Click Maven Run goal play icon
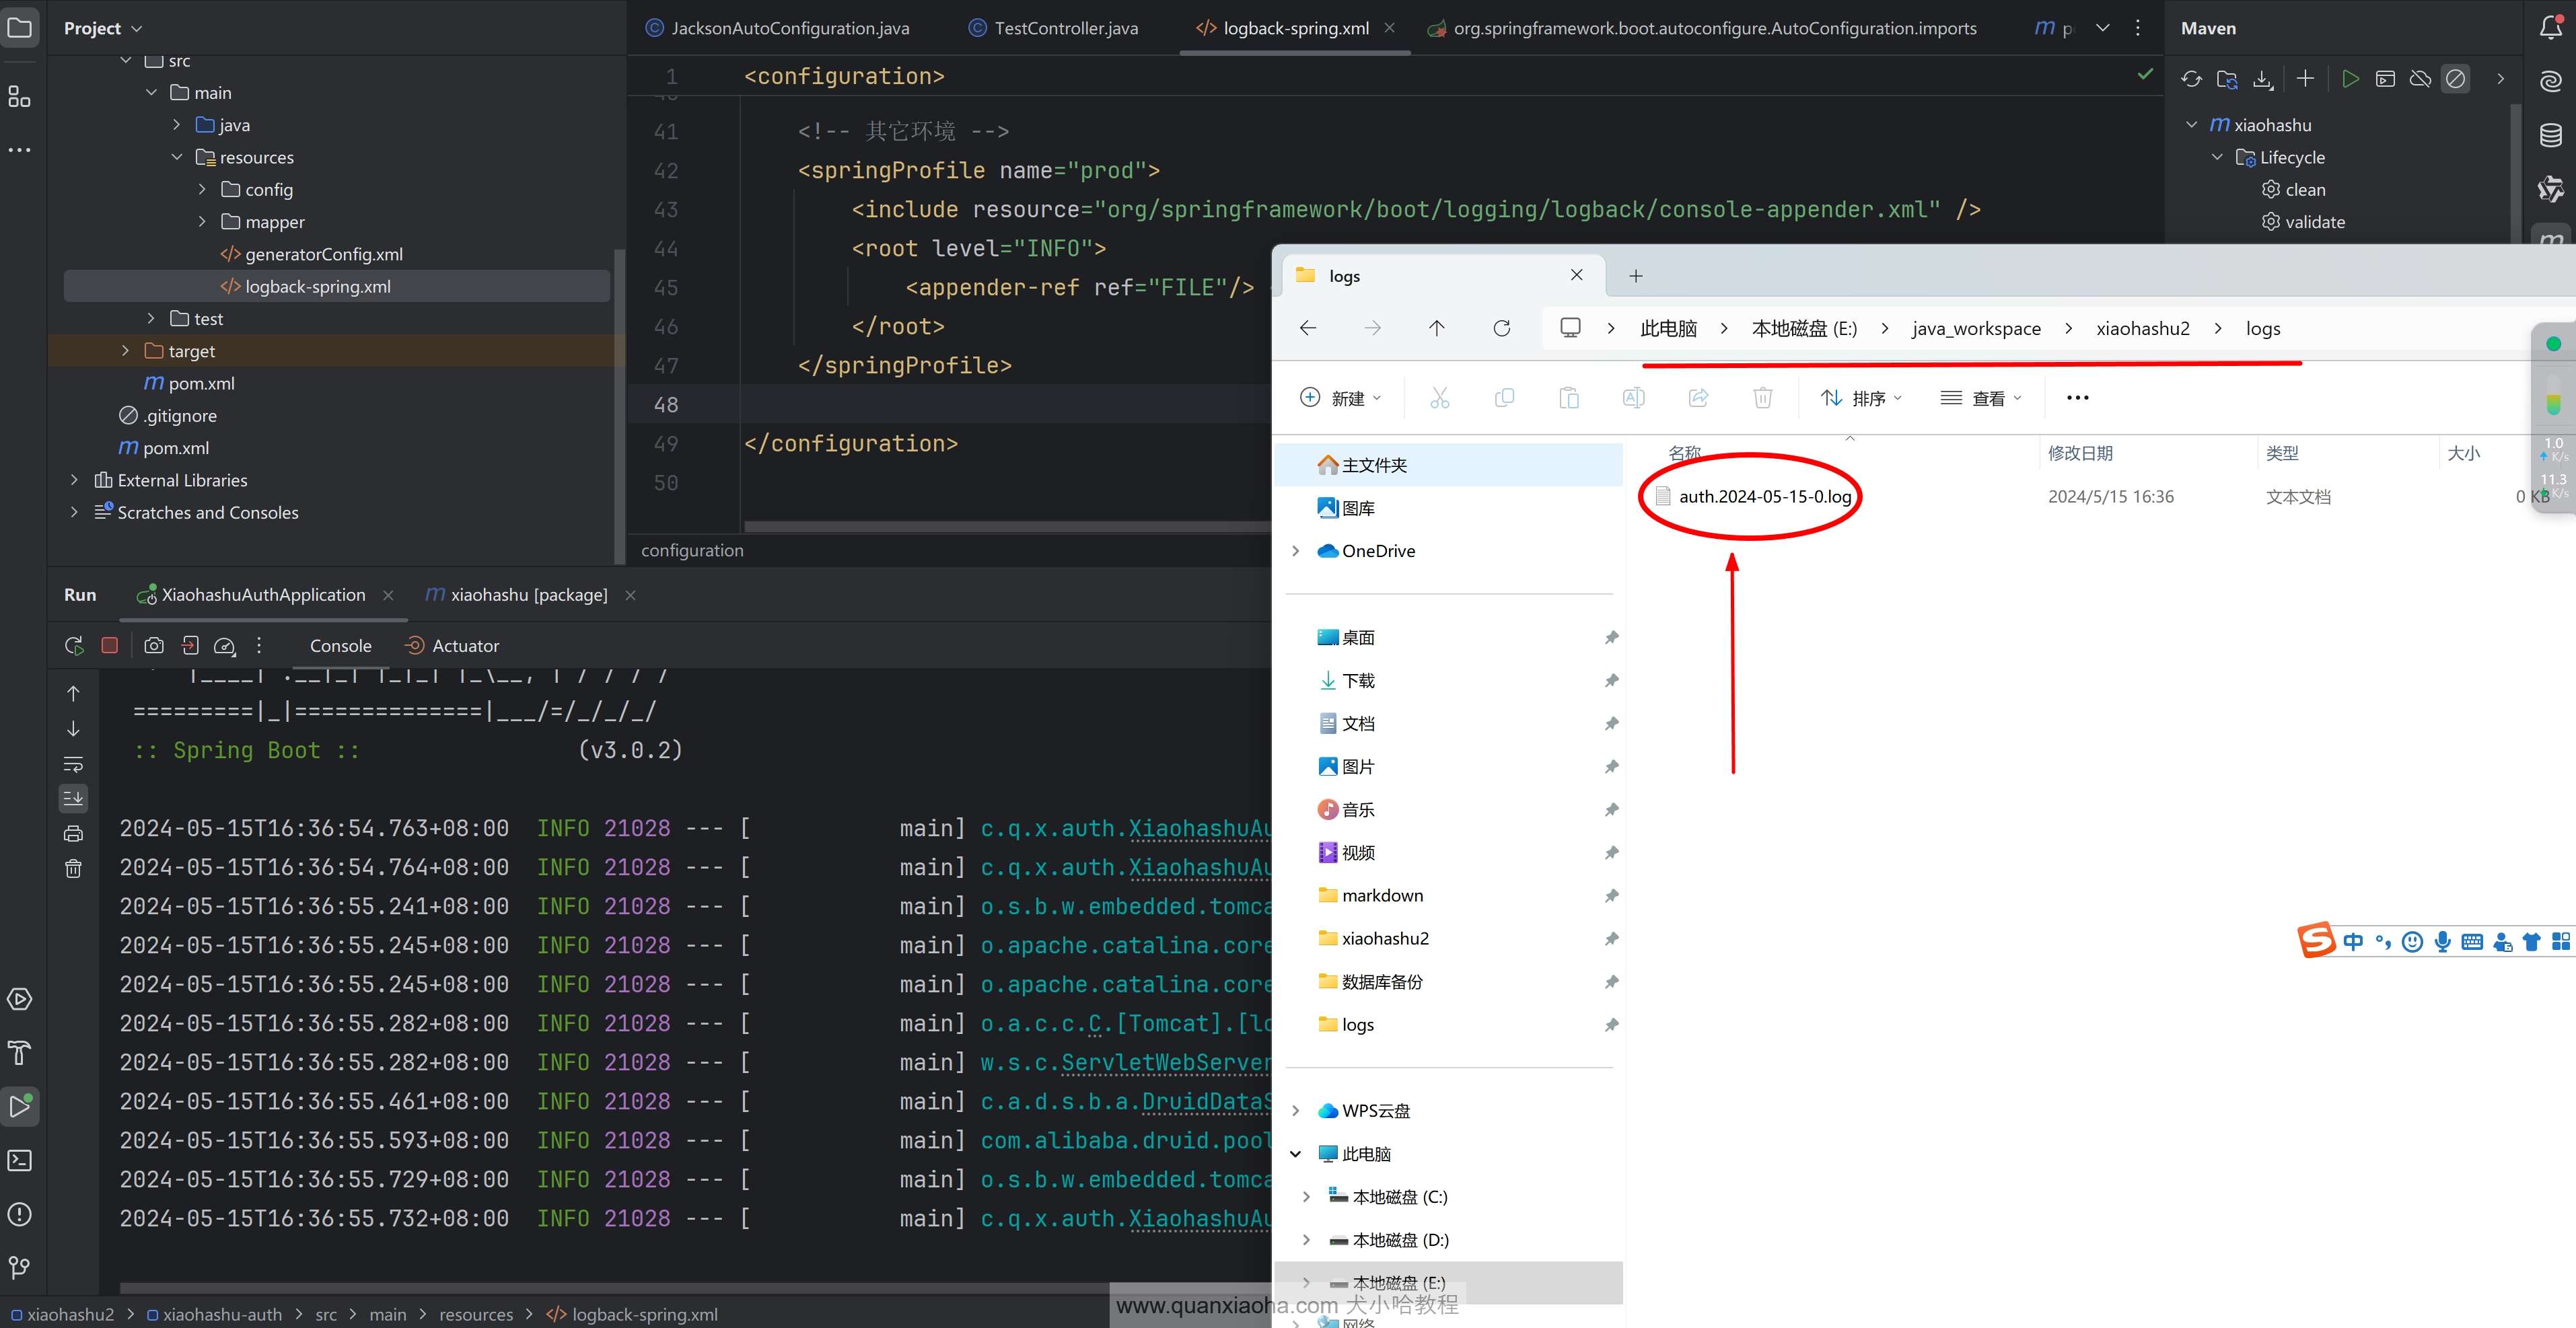 (2350, 79)
